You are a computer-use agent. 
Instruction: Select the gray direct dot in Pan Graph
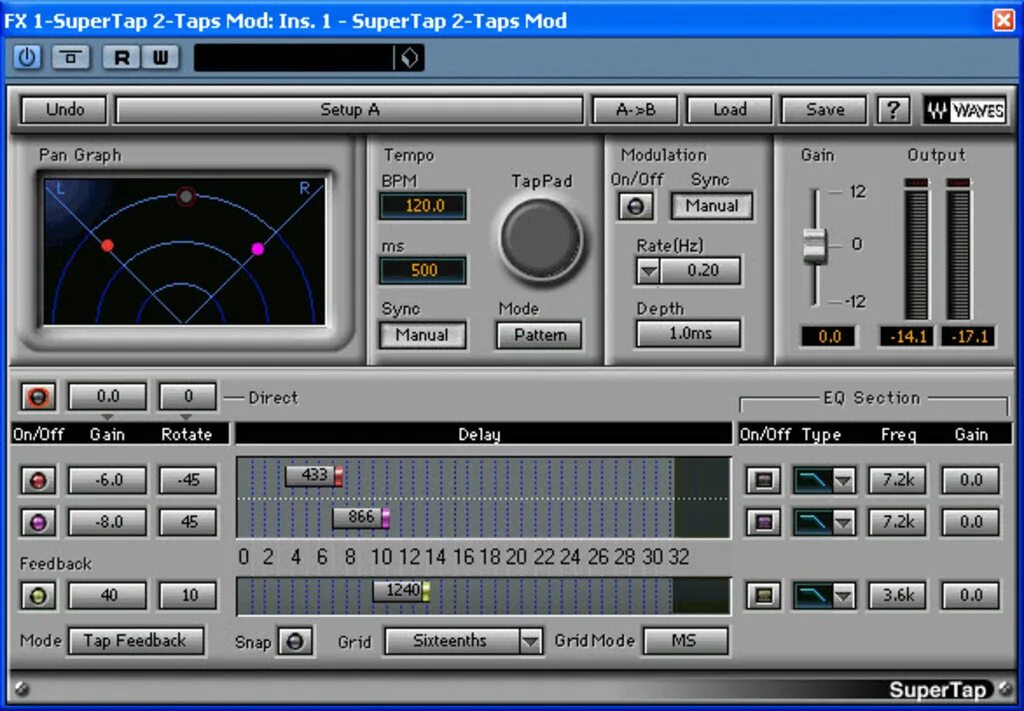click(x=186, y=196)
